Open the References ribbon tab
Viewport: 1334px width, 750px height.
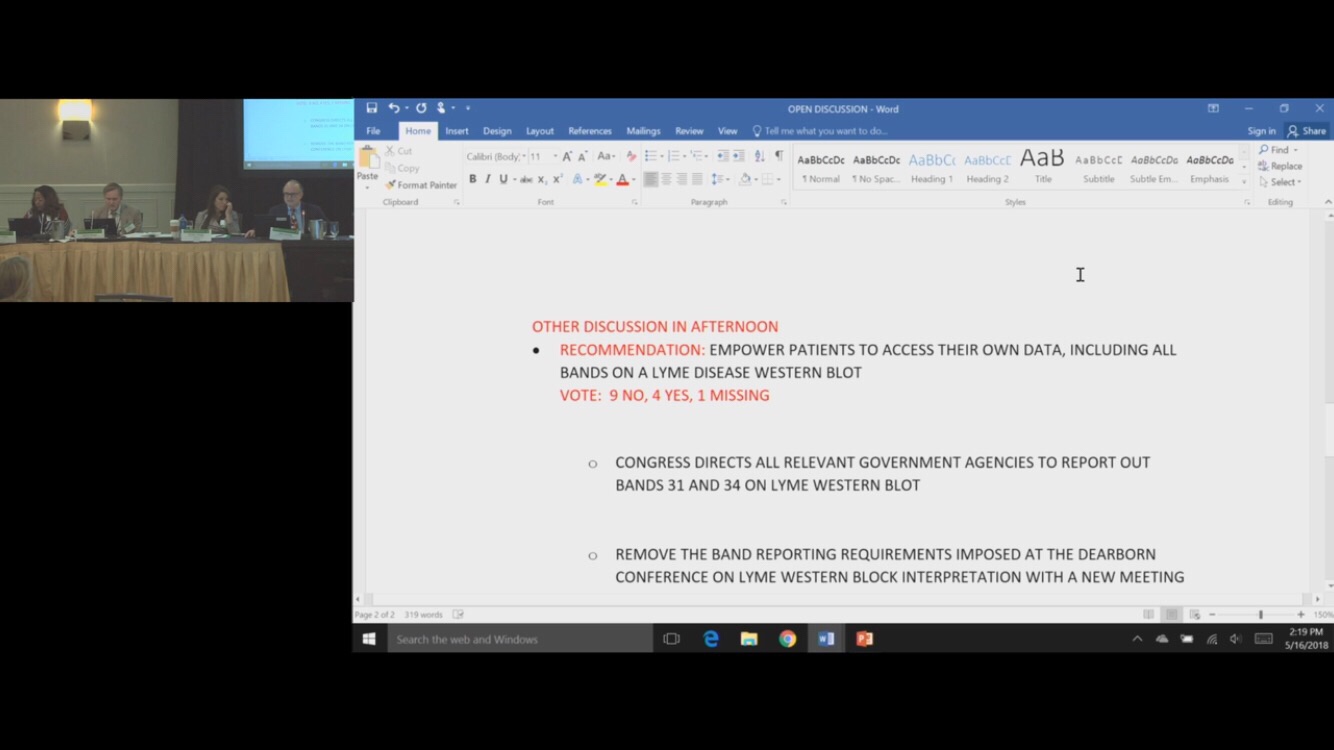(x=590, y=131)
